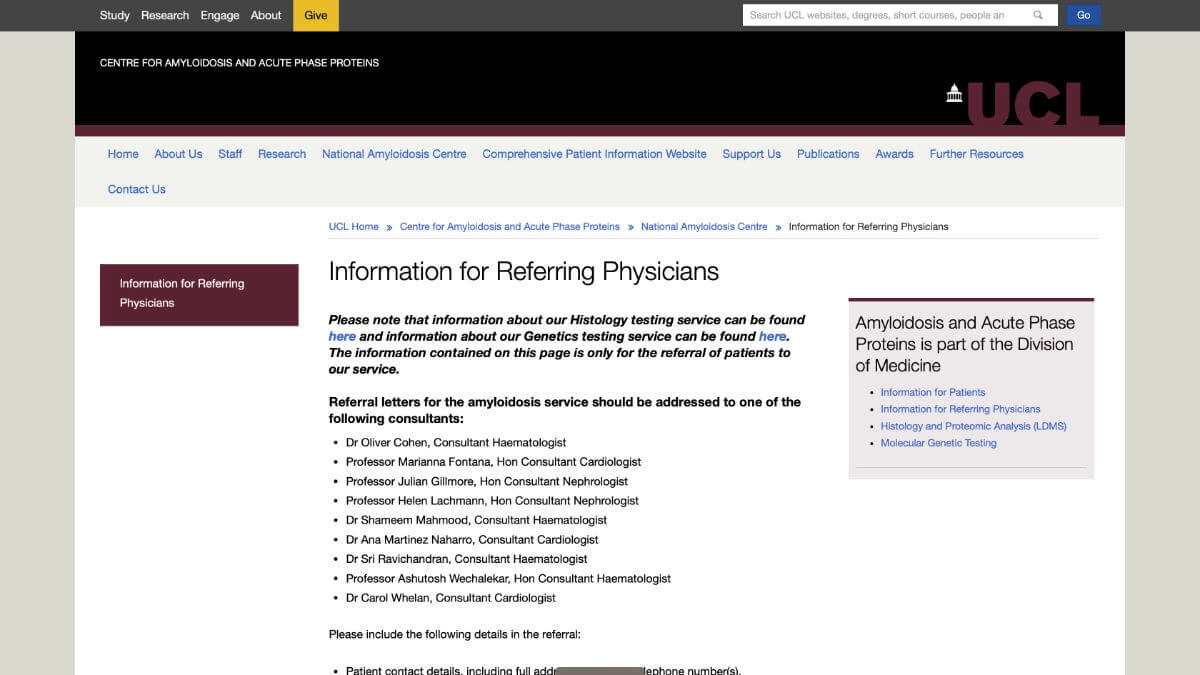1200x675 pixels.
Task: Click UCL Home breadcrumb
Action: coord(353,227)
